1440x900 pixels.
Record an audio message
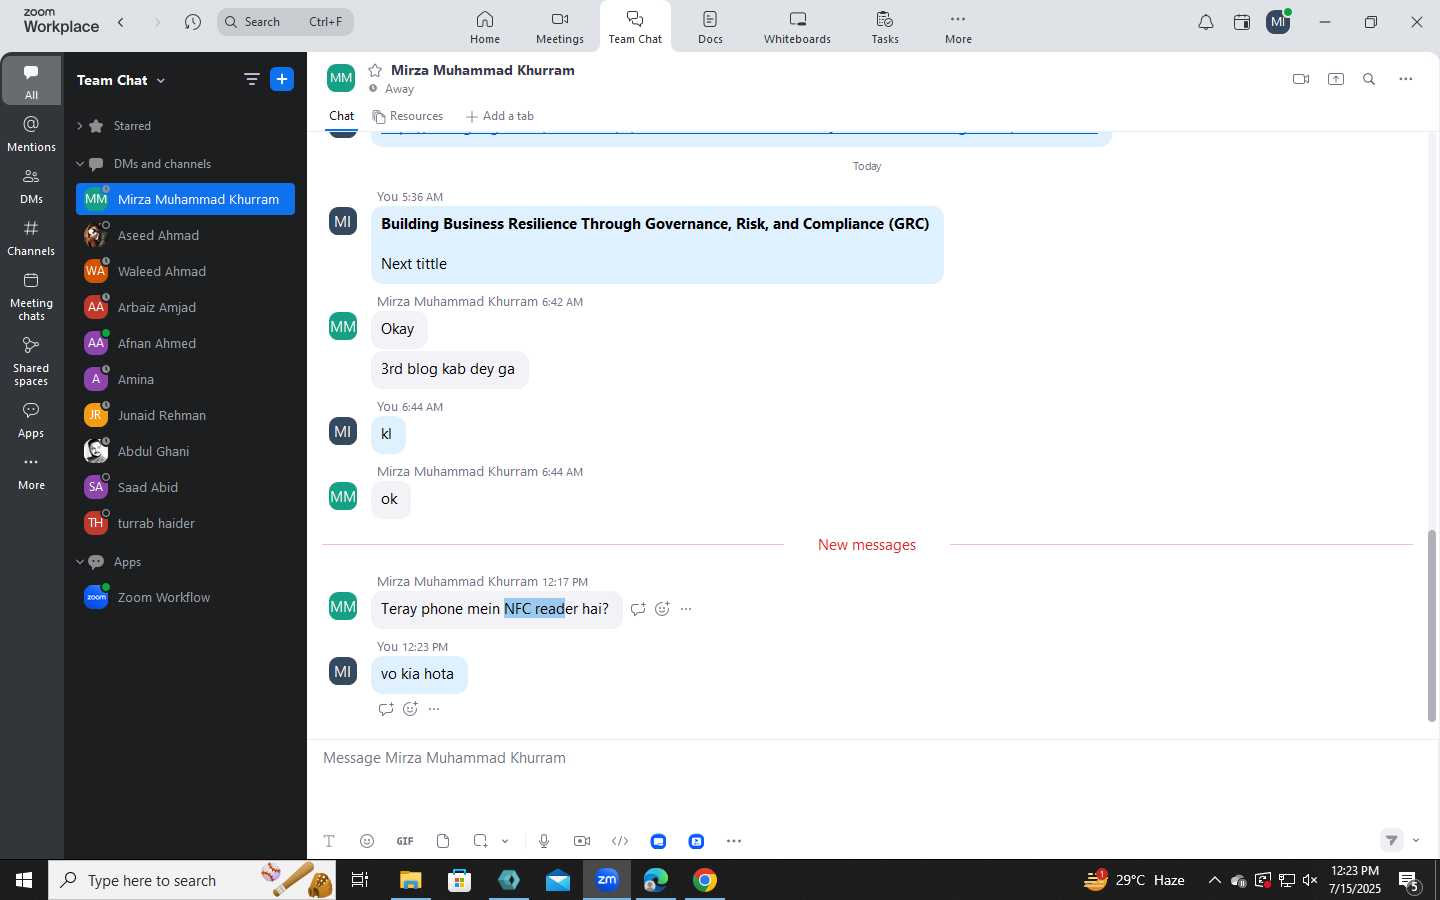[x=544, y=841]
